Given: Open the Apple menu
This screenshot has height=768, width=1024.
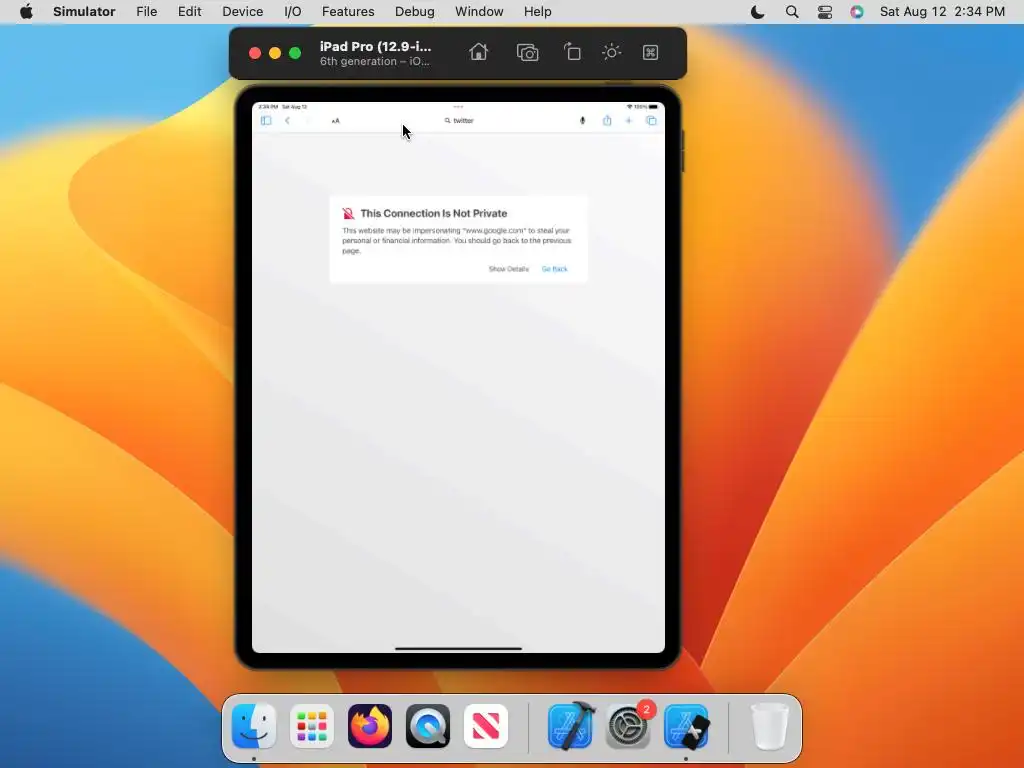Looking at the screenshot, I should coord(26,12).
